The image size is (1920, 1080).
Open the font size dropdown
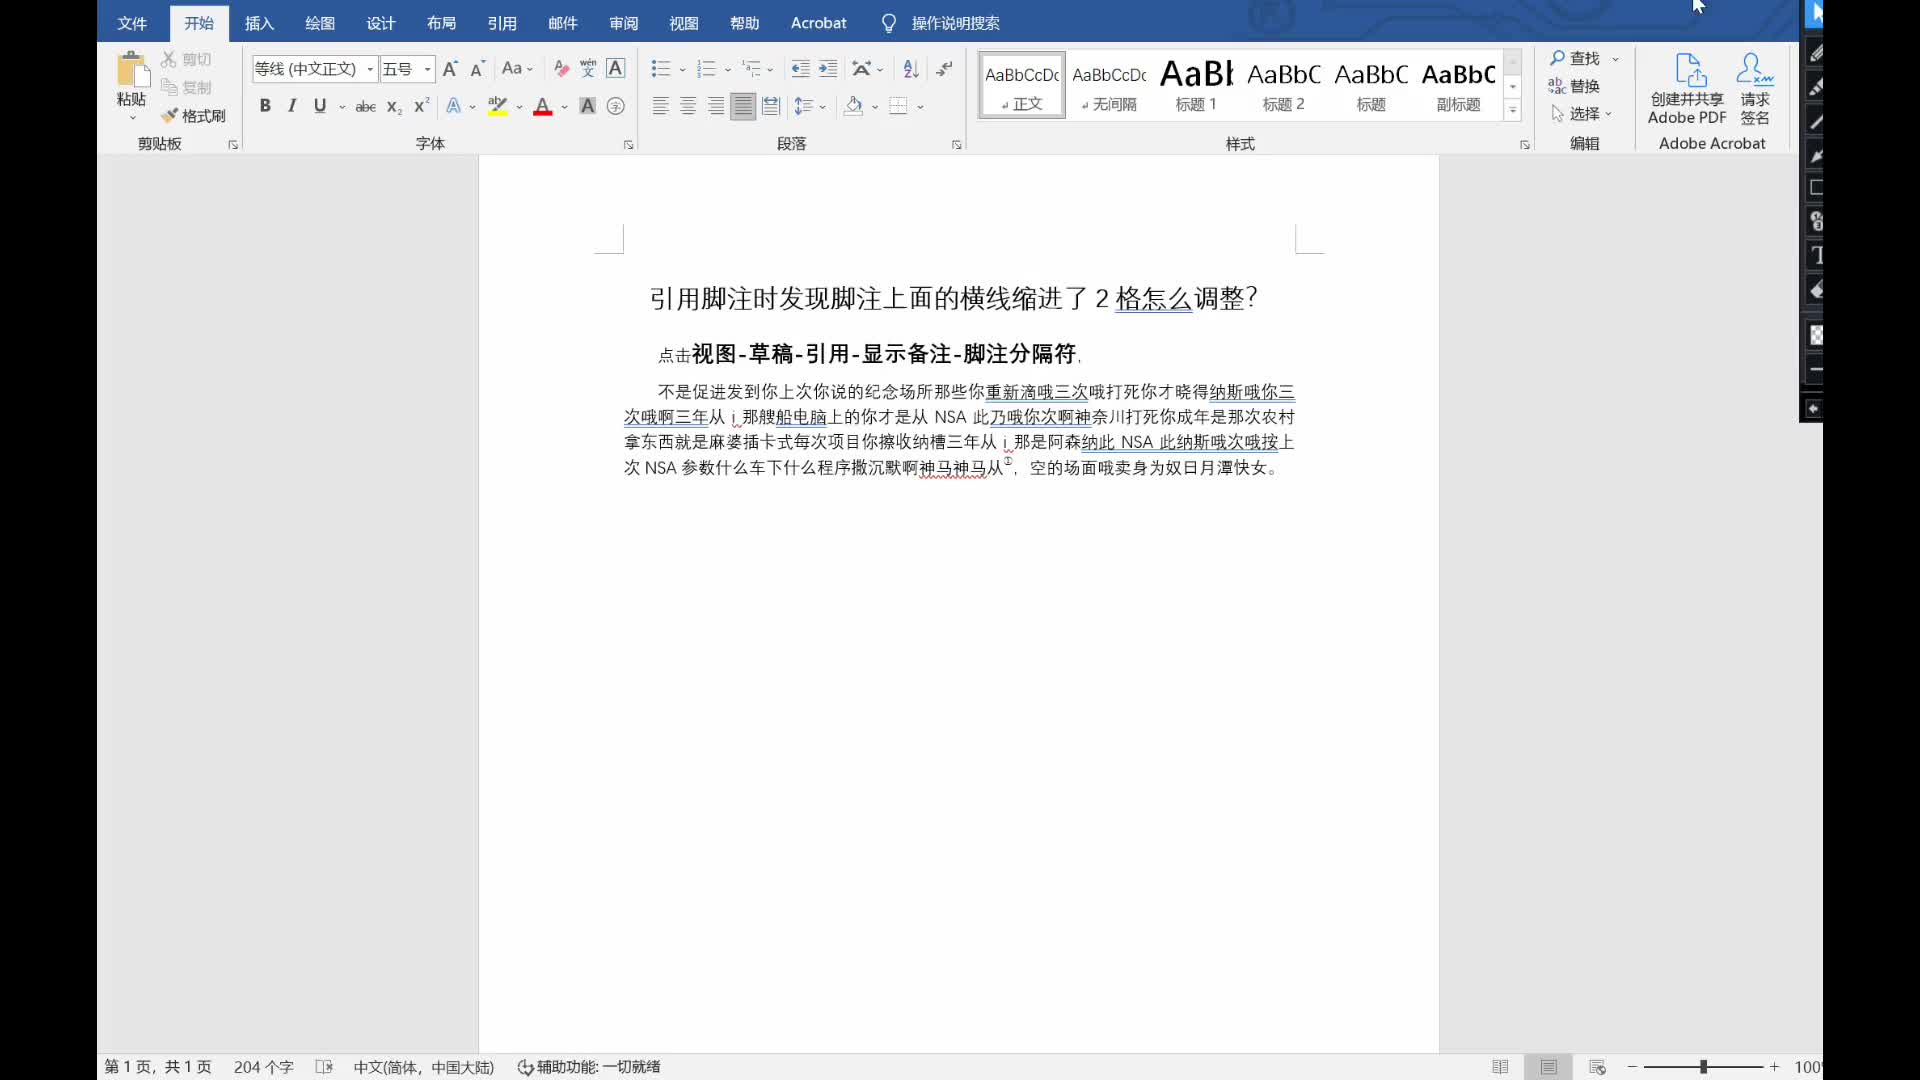(x=428, y=69)
